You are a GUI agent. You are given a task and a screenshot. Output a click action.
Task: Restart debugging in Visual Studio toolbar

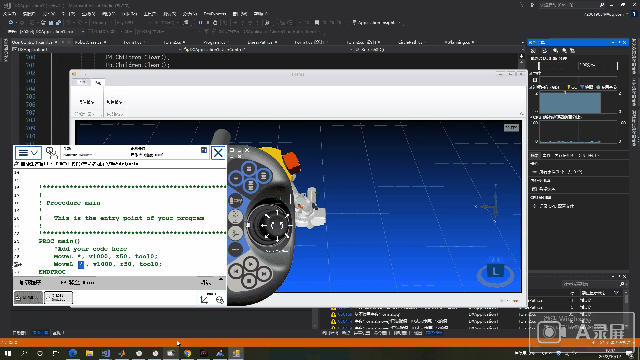[x=215, y=23]
